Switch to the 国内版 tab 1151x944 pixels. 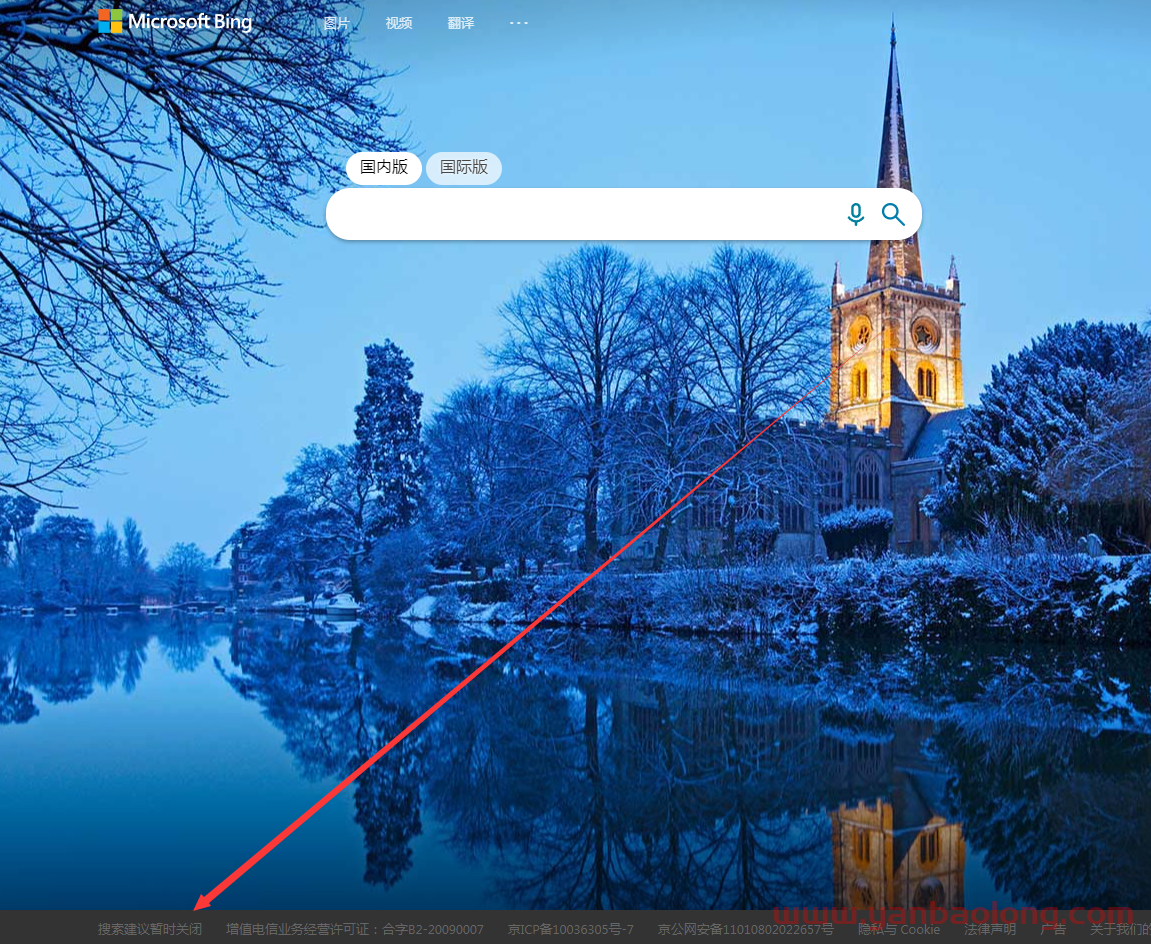[384, 168]
